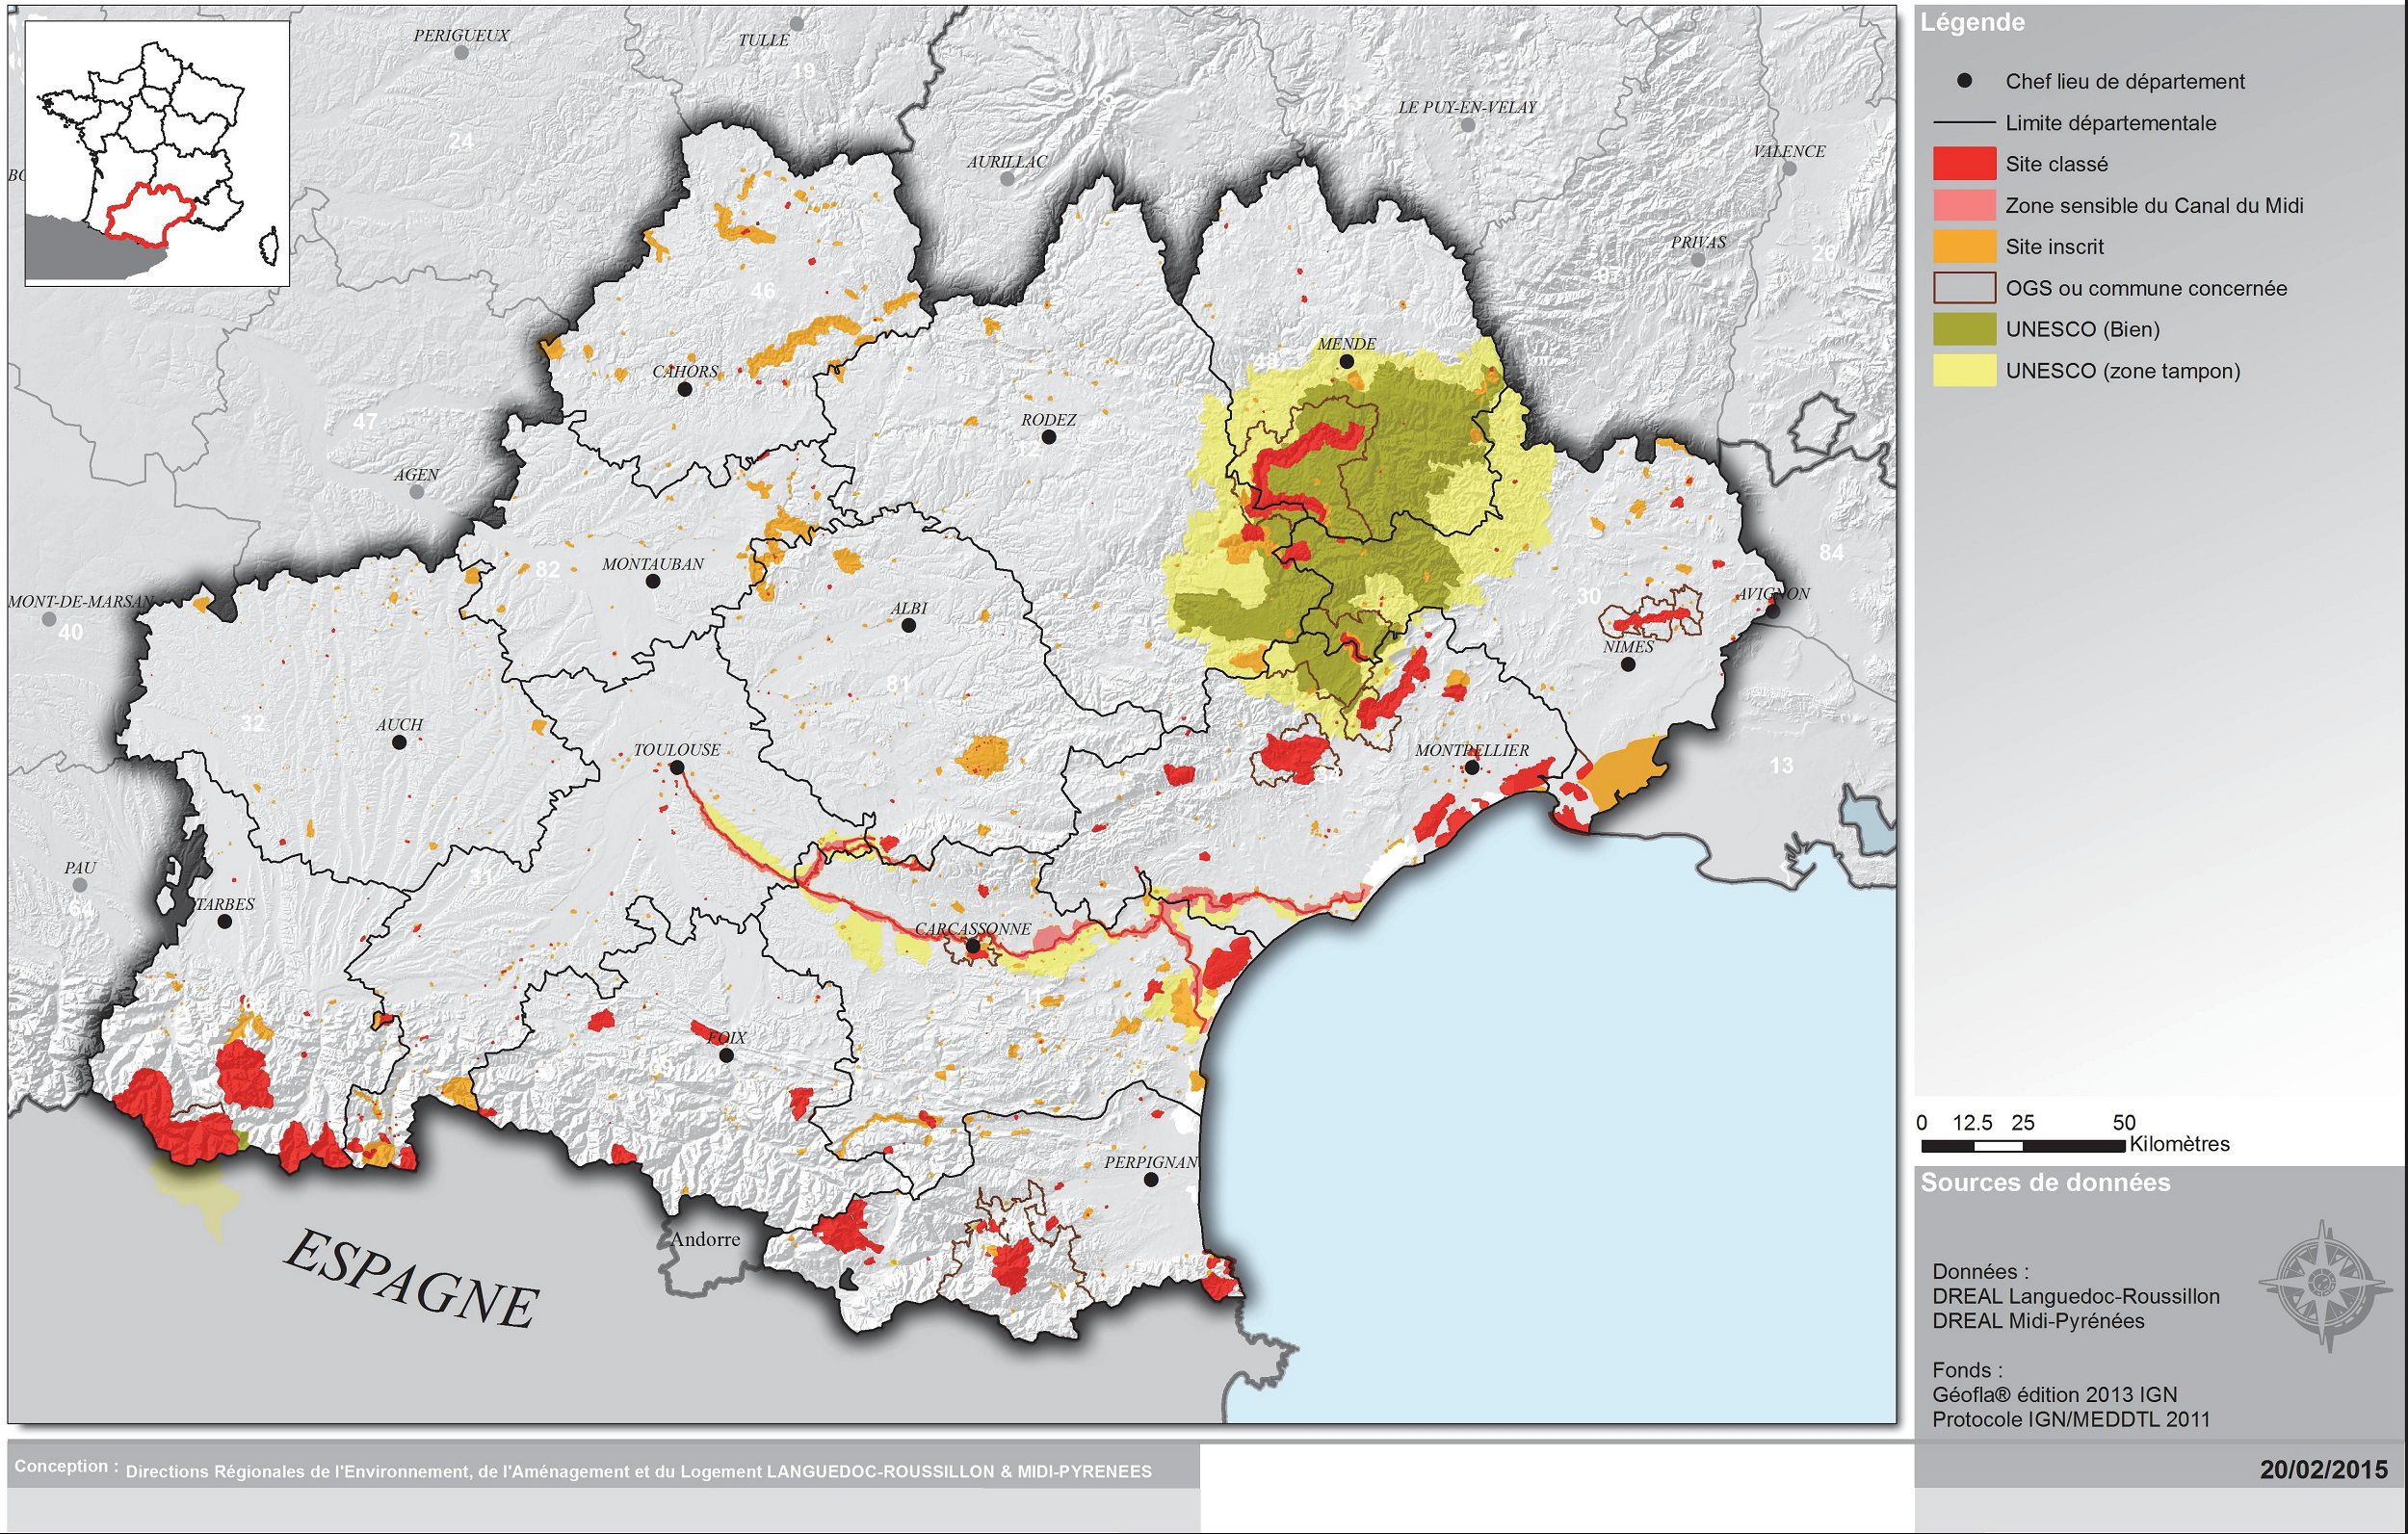Click the France inset locator map
Viewport: 2408px width, 1534px height.
157,154
